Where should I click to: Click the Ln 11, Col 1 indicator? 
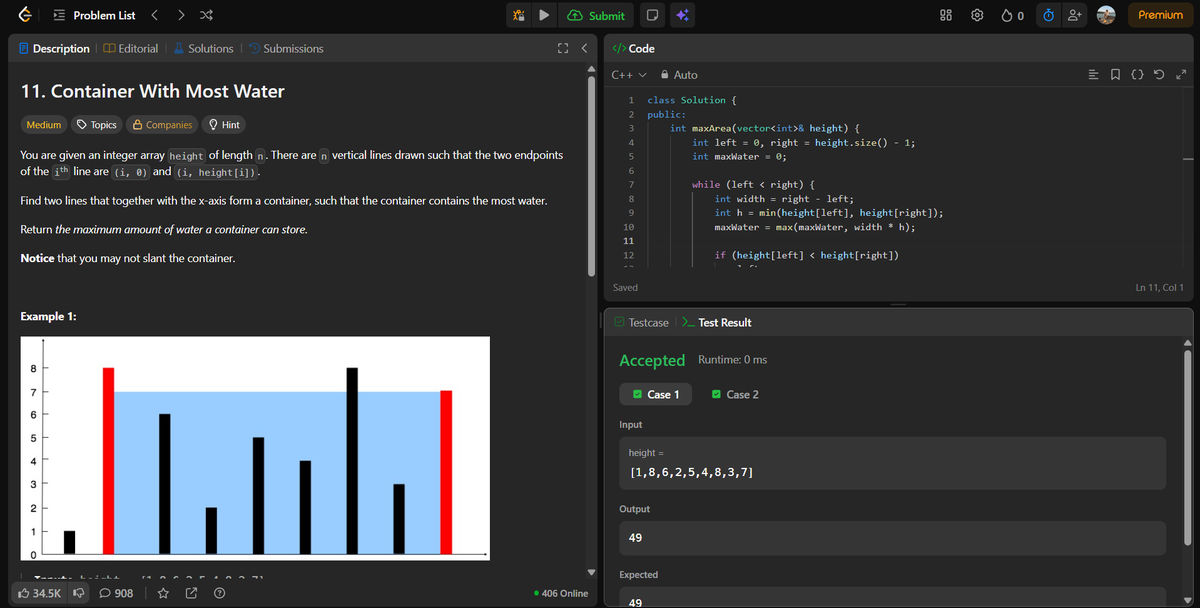click(x=1160, y=287)
